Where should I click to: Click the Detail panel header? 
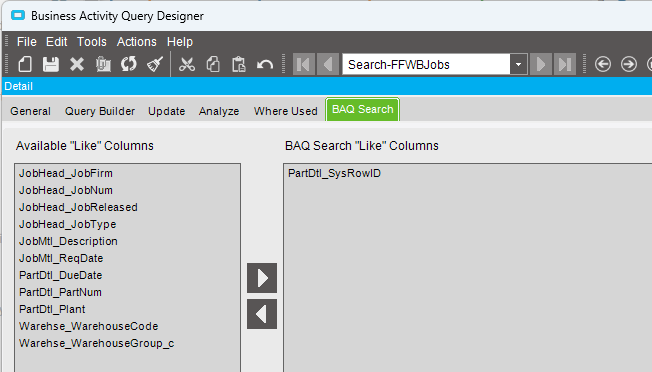tap(327, 86)
